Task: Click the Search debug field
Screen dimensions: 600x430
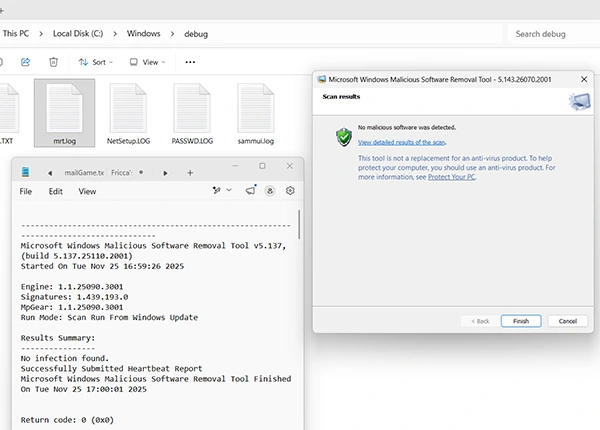Action: [553, 34]
